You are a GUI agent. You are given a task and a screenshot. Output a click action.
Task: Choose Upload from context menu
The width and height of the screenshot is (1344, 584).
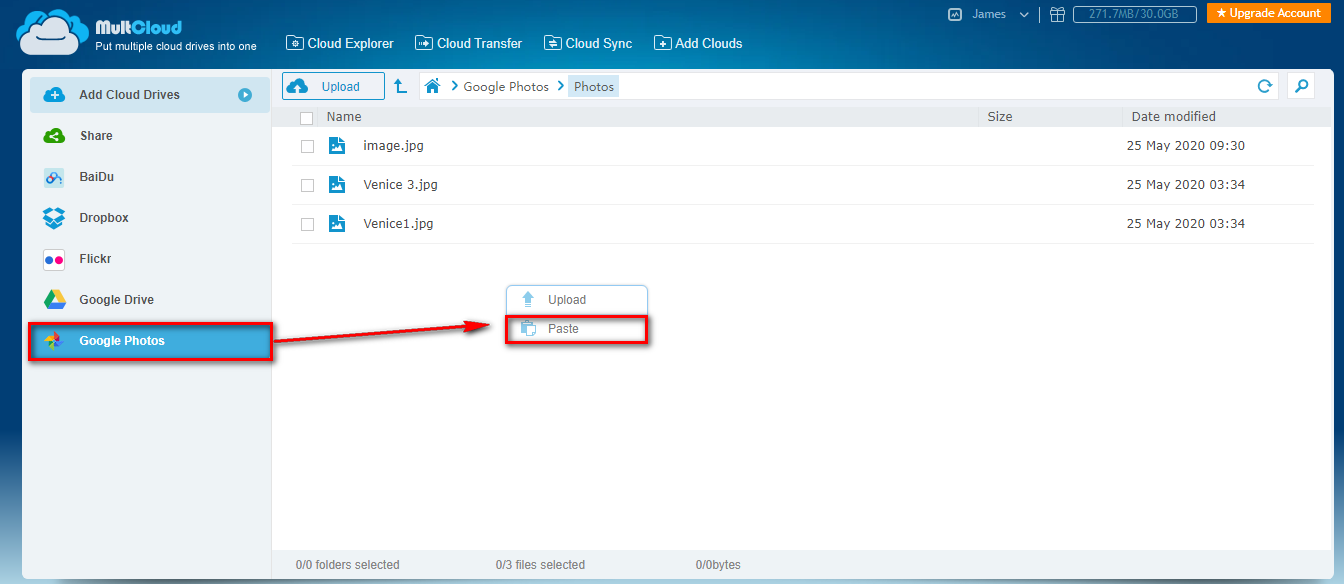577,300
